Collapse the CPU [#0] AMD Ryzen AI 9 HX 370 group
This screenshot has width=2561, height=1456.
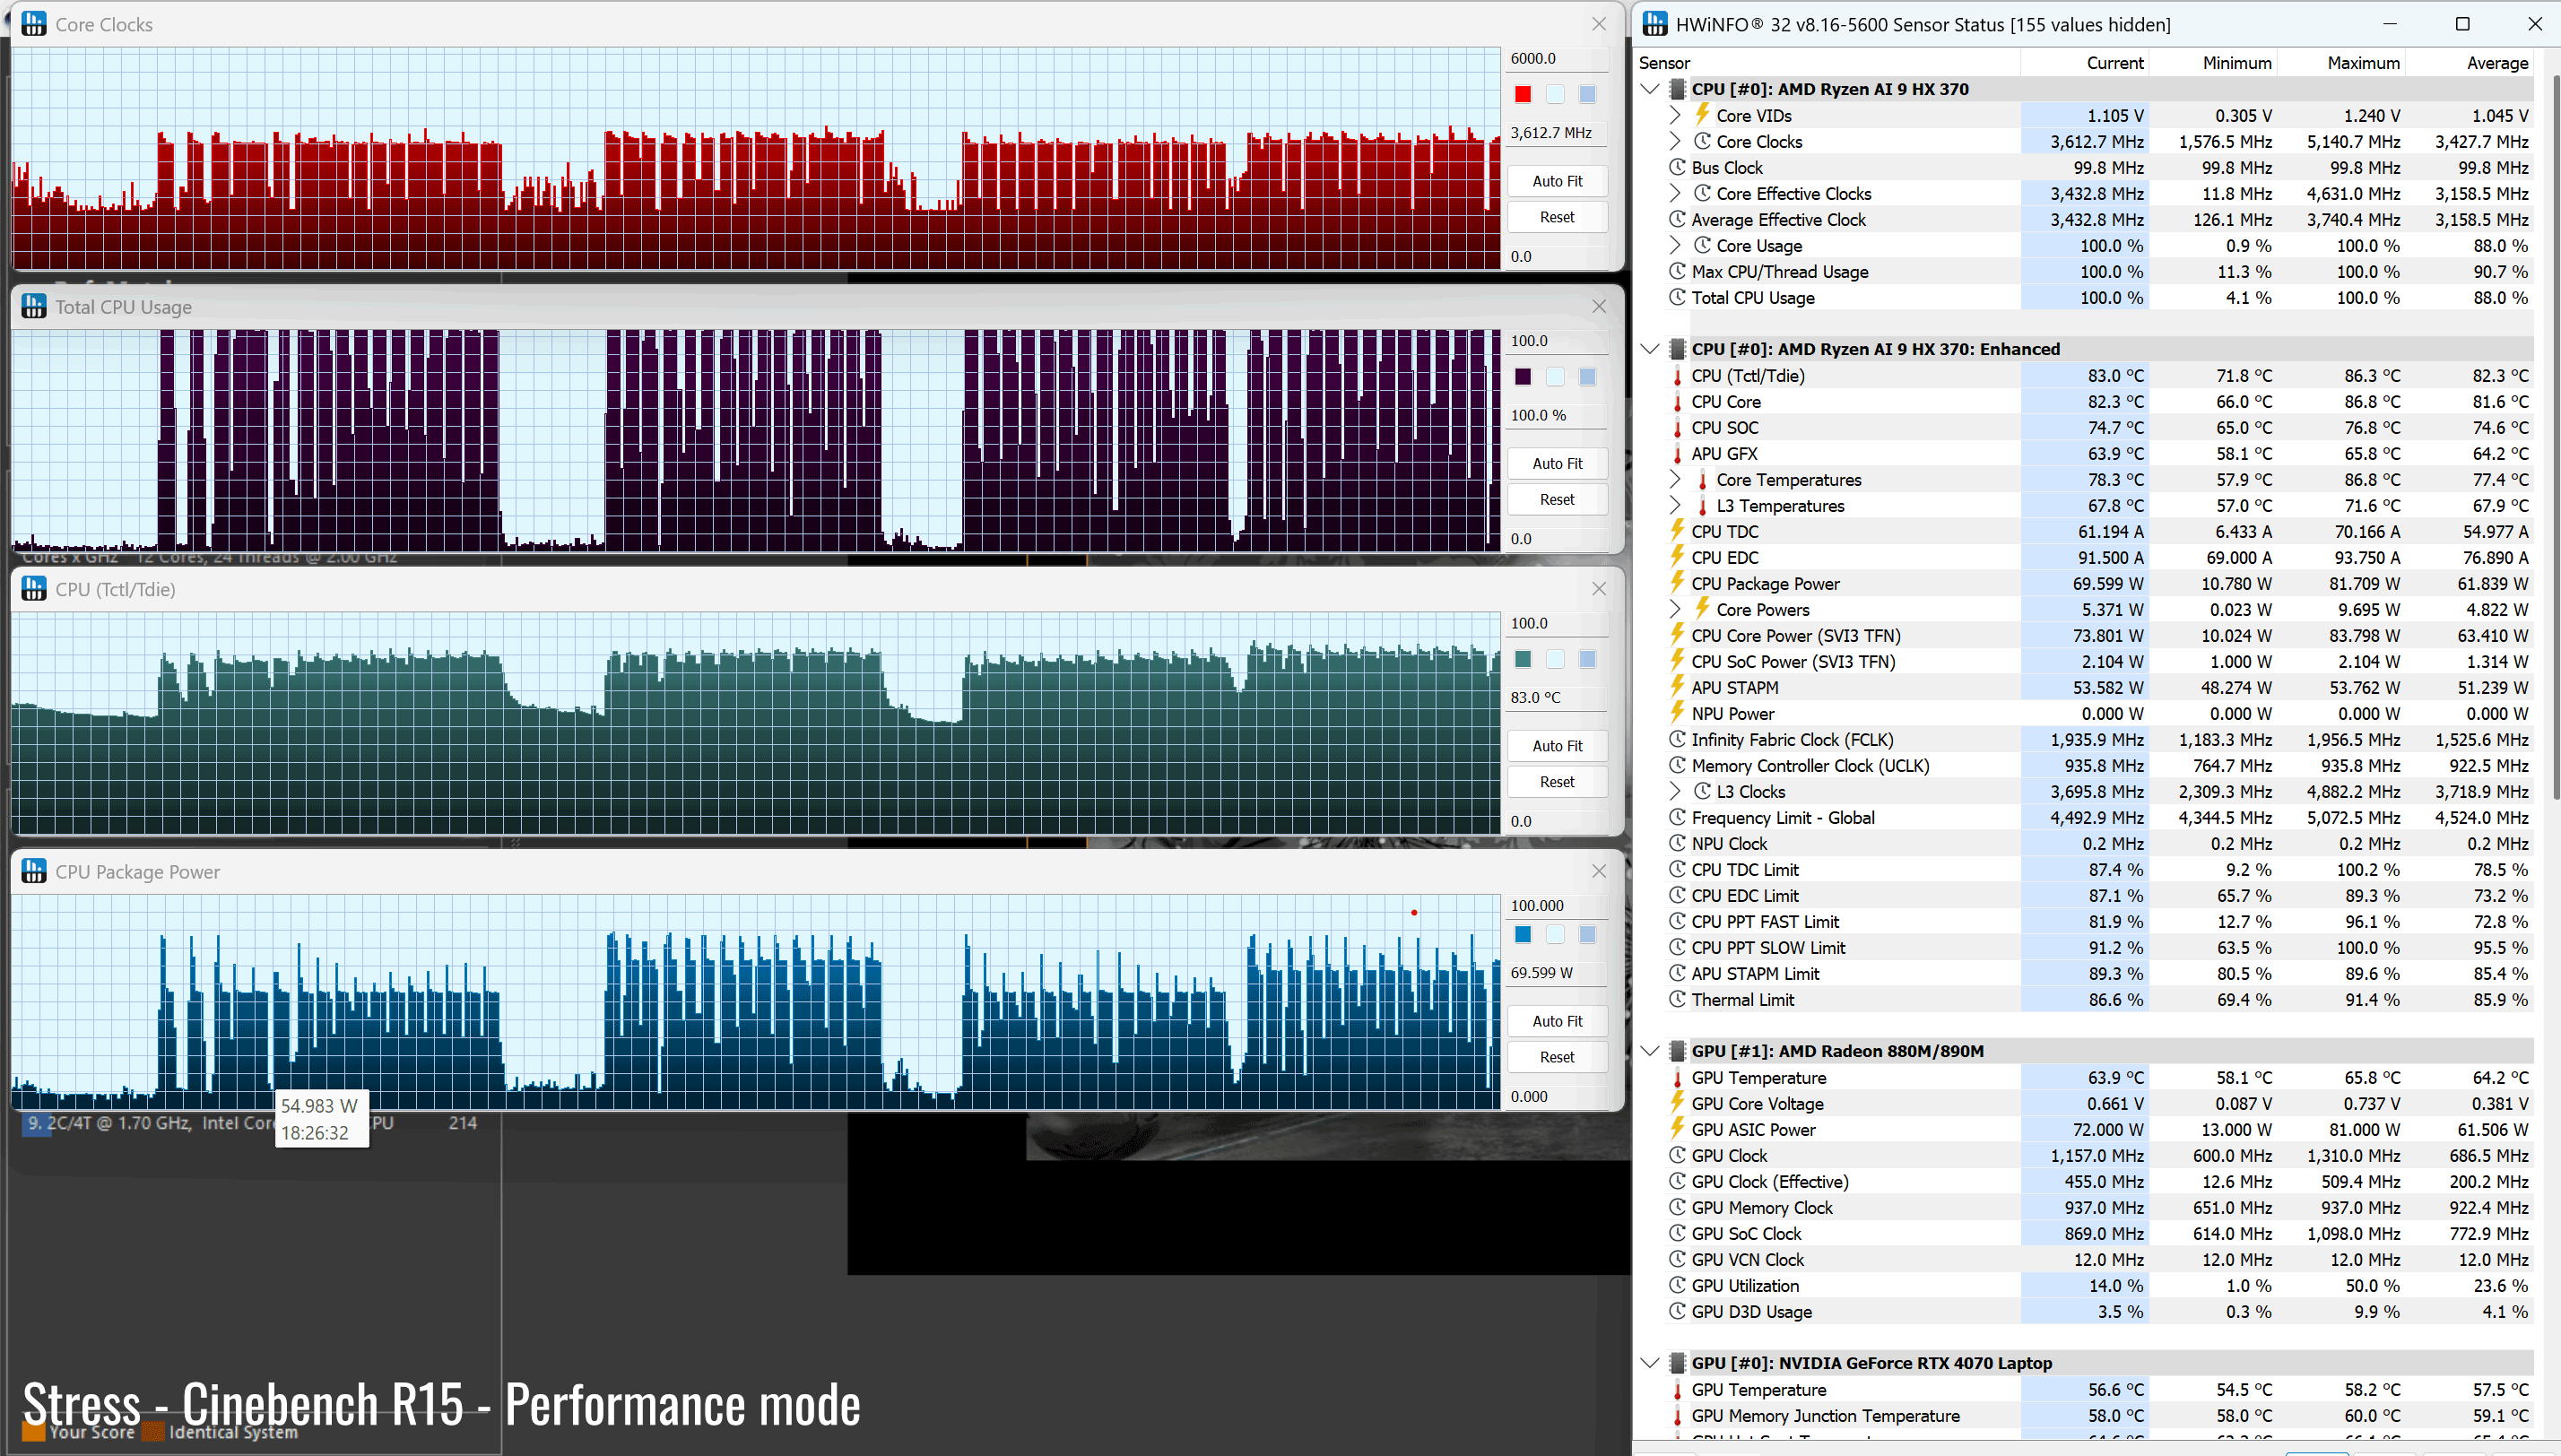pos(1650,89)
